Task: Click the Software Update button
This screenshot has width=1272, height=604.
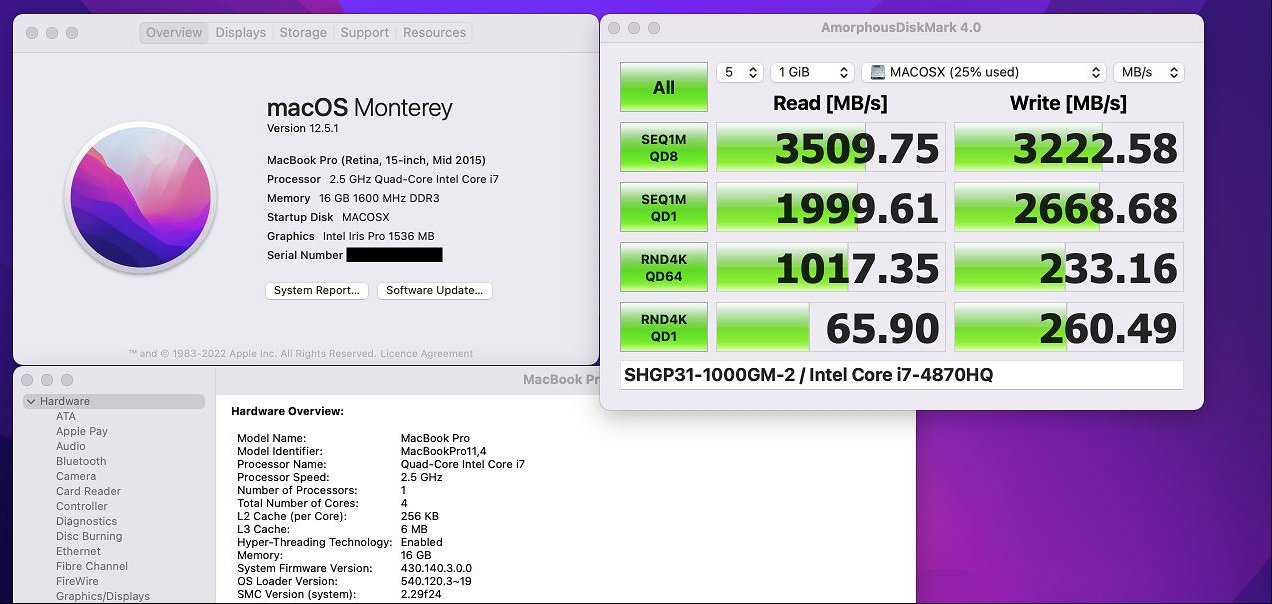Action: click(x=435, y=290)
